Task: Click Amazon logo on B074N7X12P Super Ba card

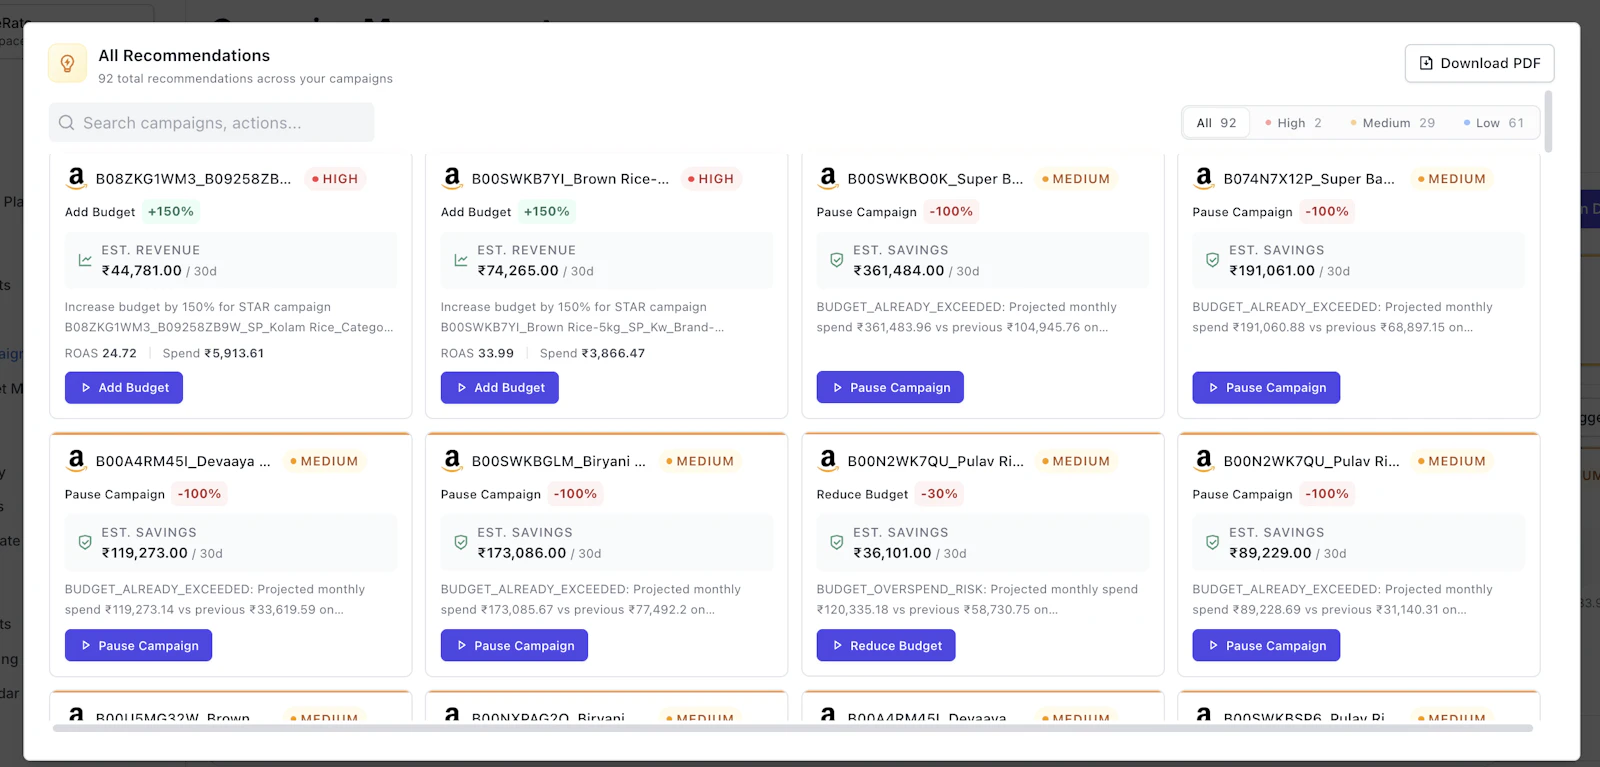Action: [x=1204, y=178]
